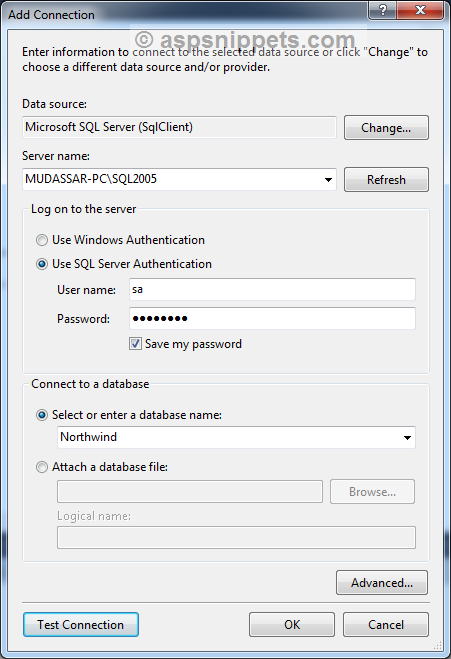Screen dimensions: 451x659
Task: Choose Select or enter a database name
Action: click(x=42, y=415)
